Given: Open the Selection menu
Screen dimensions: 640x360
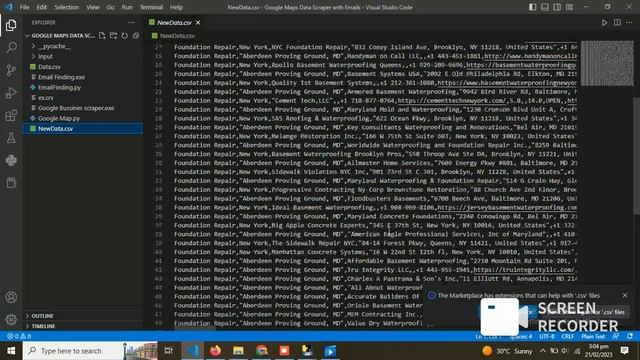Looking at the screenshot, I should tap(67, 7).
